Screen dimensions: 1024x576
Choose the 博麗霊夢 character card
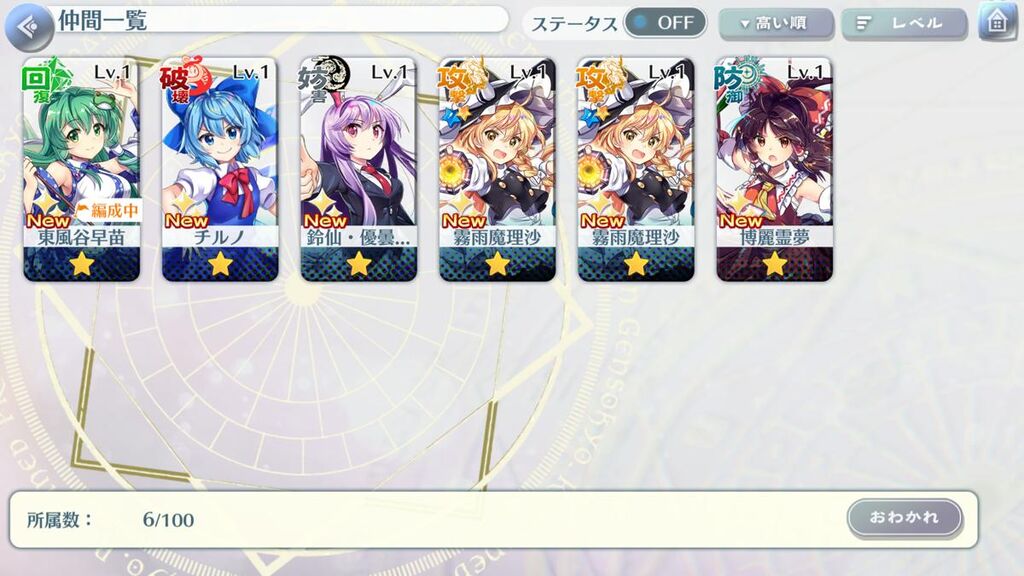point(775,170)
